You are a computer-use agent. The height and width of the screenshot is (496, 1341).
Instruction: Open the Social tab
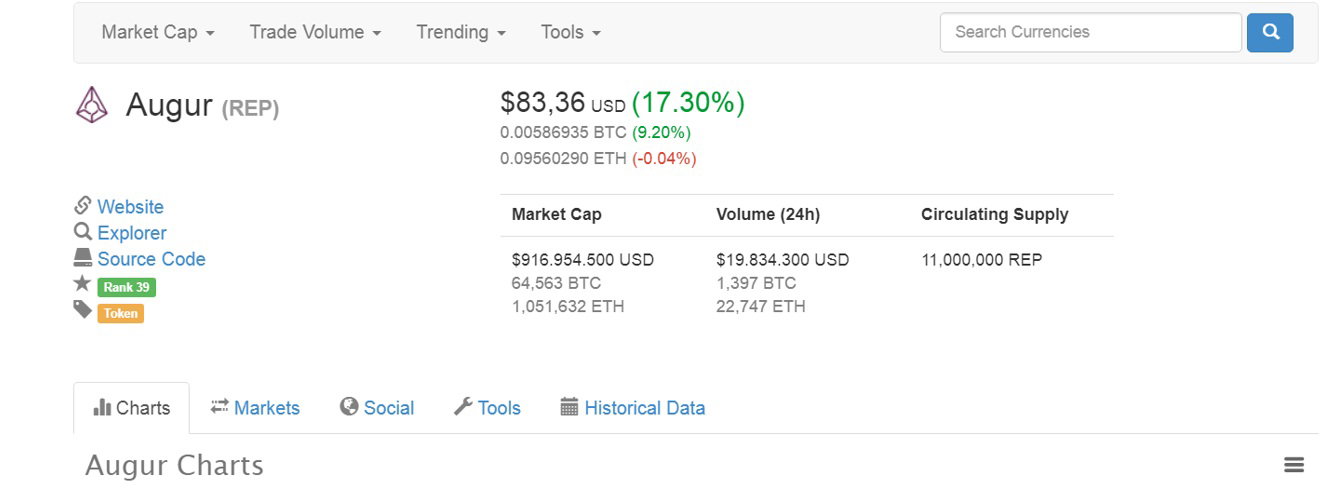pos(377,408)
